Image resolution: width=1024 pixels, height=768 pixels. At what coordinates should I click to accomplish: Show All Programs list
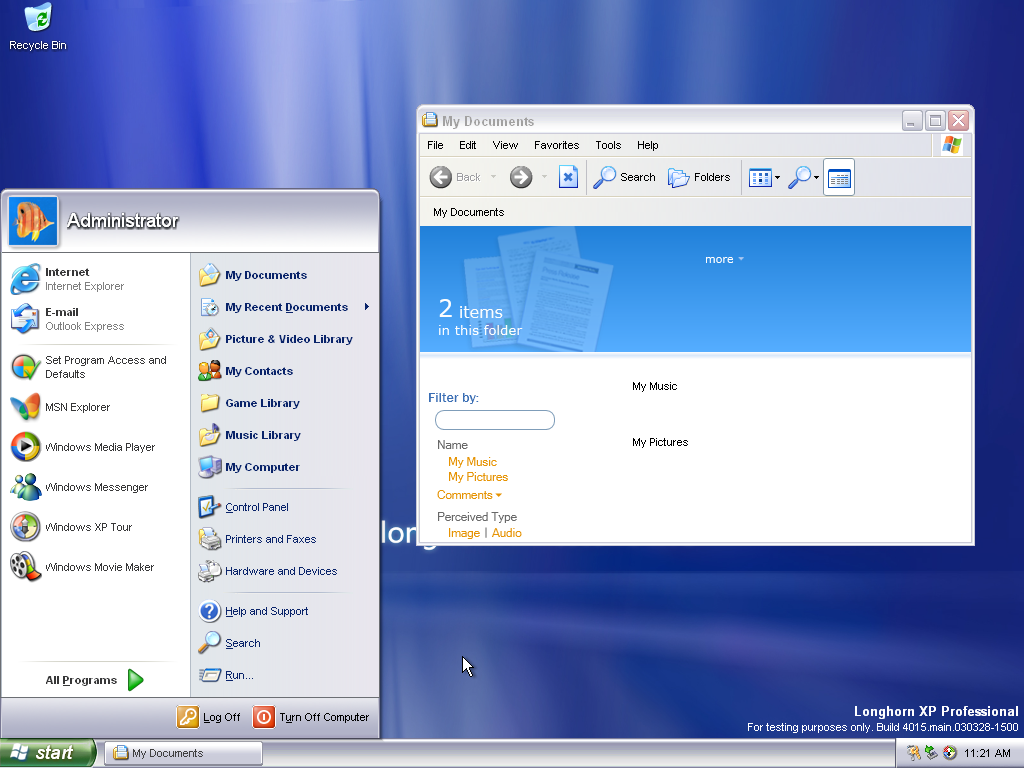[x=94, y=680]
